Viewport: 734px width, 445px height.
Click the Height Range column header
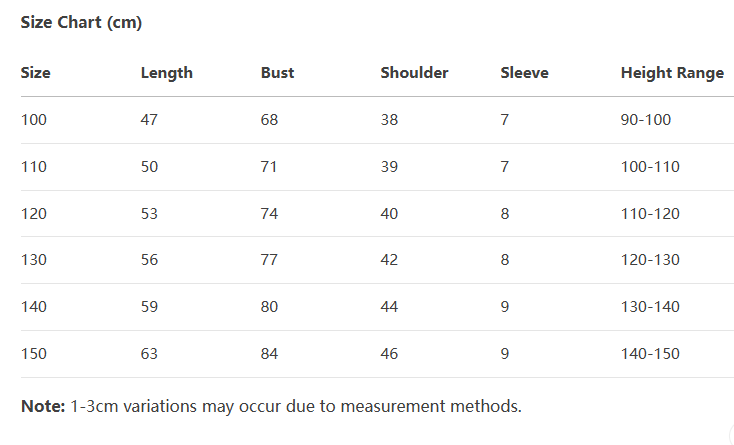coord(672,73)
